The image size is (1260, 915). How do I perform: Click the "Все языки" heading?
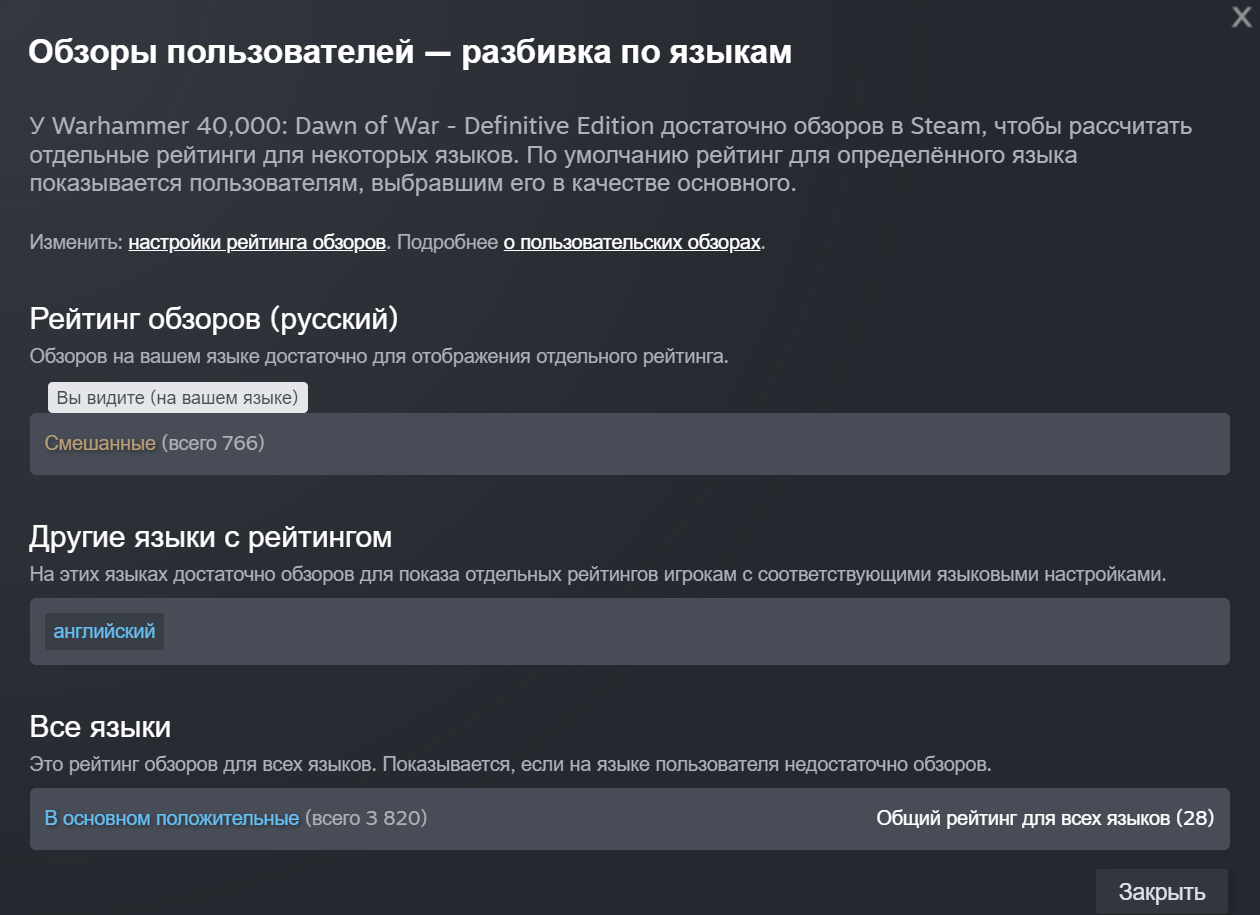coord(100,726)
